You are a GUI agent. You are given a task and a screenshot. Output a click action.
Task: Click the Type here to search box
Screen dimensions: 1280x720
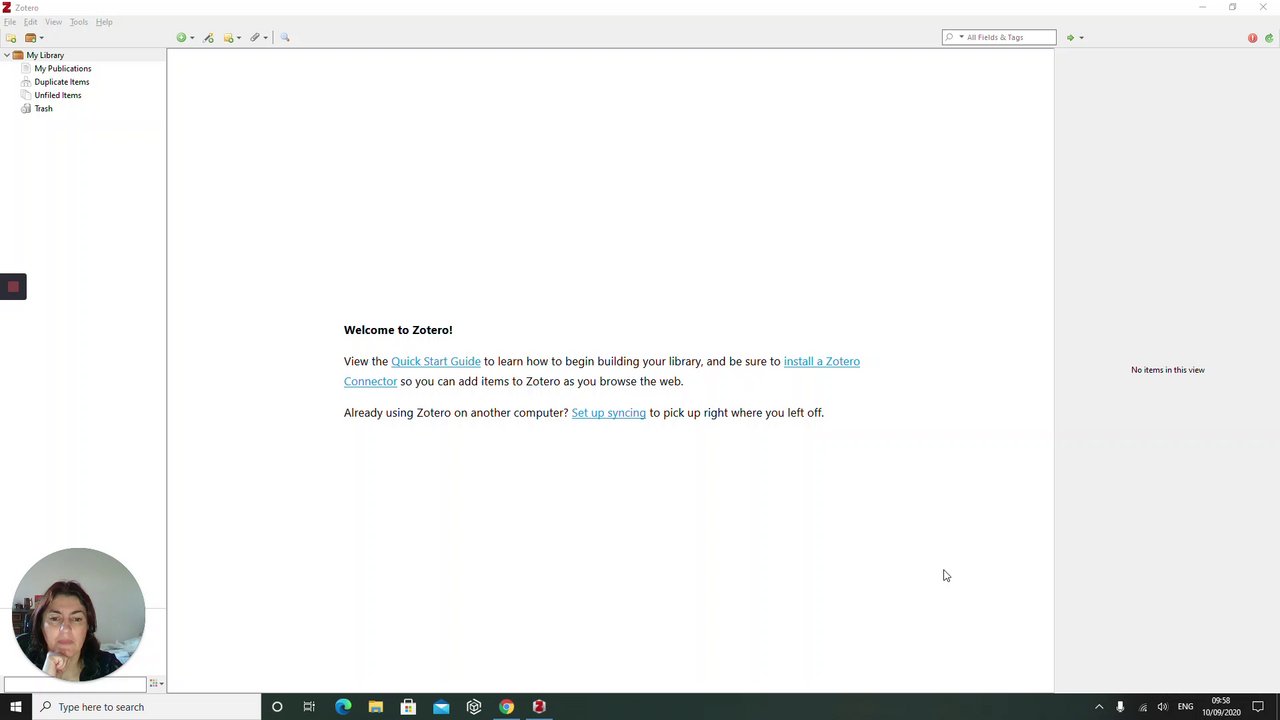(x=146, y=707)
